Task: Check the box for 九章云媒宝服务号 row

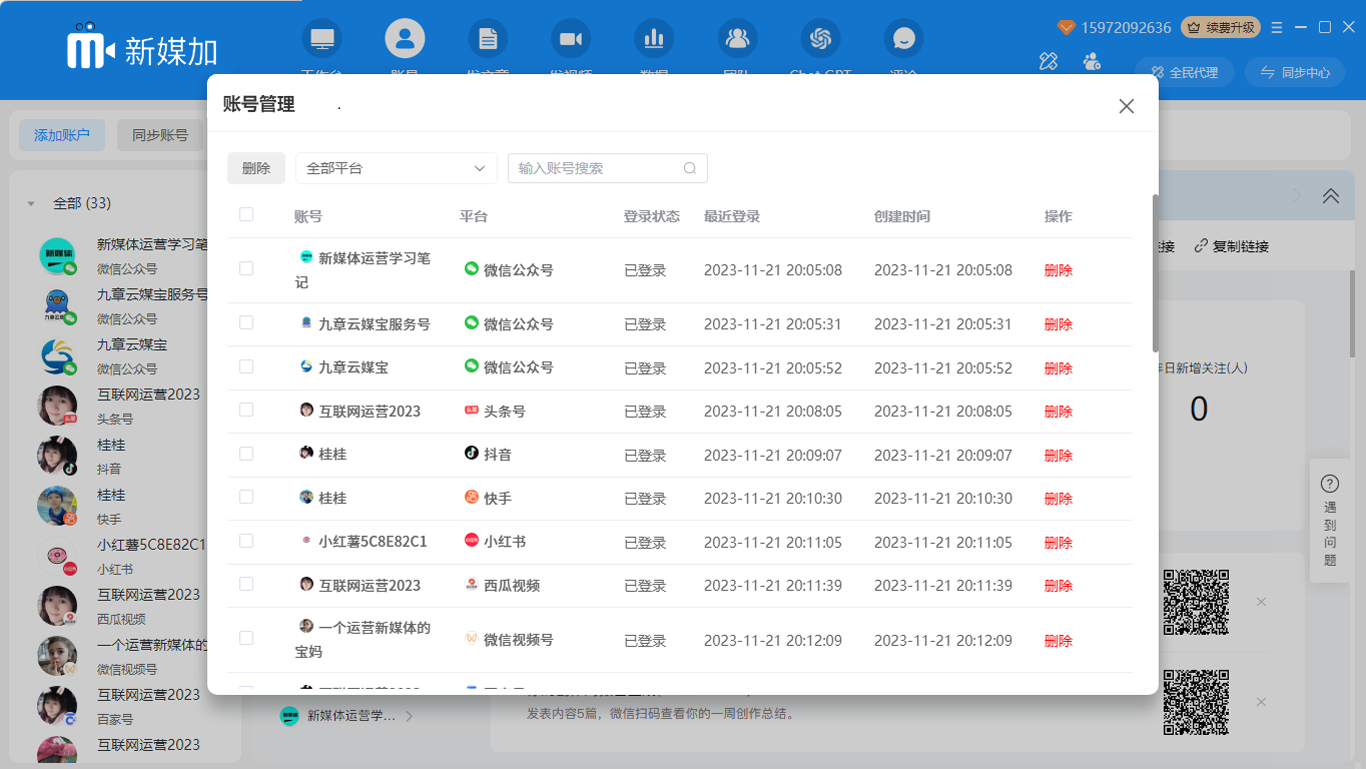Action: 247,323
